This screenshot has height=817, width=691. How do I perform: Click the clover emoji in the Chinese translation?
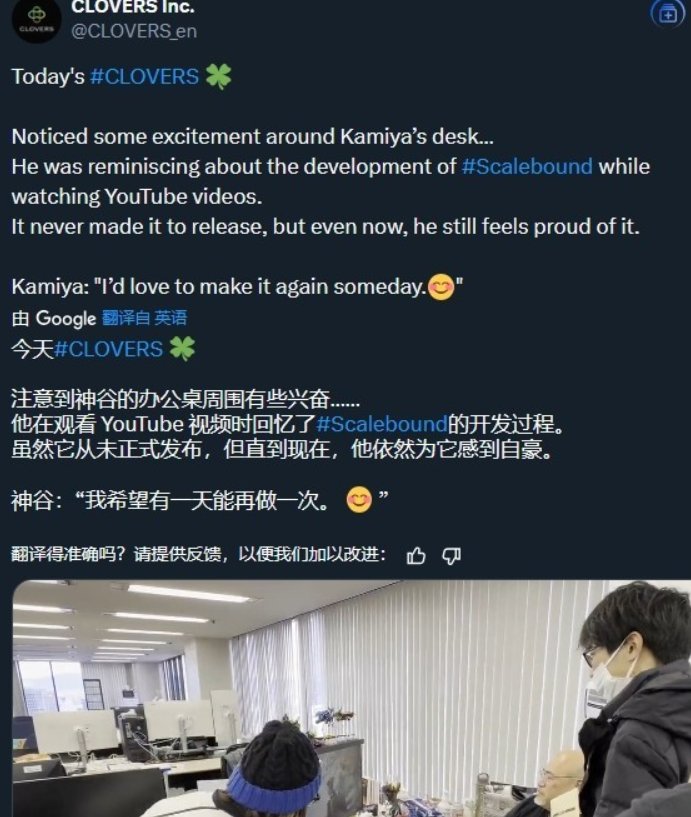[x=182, y=349]
